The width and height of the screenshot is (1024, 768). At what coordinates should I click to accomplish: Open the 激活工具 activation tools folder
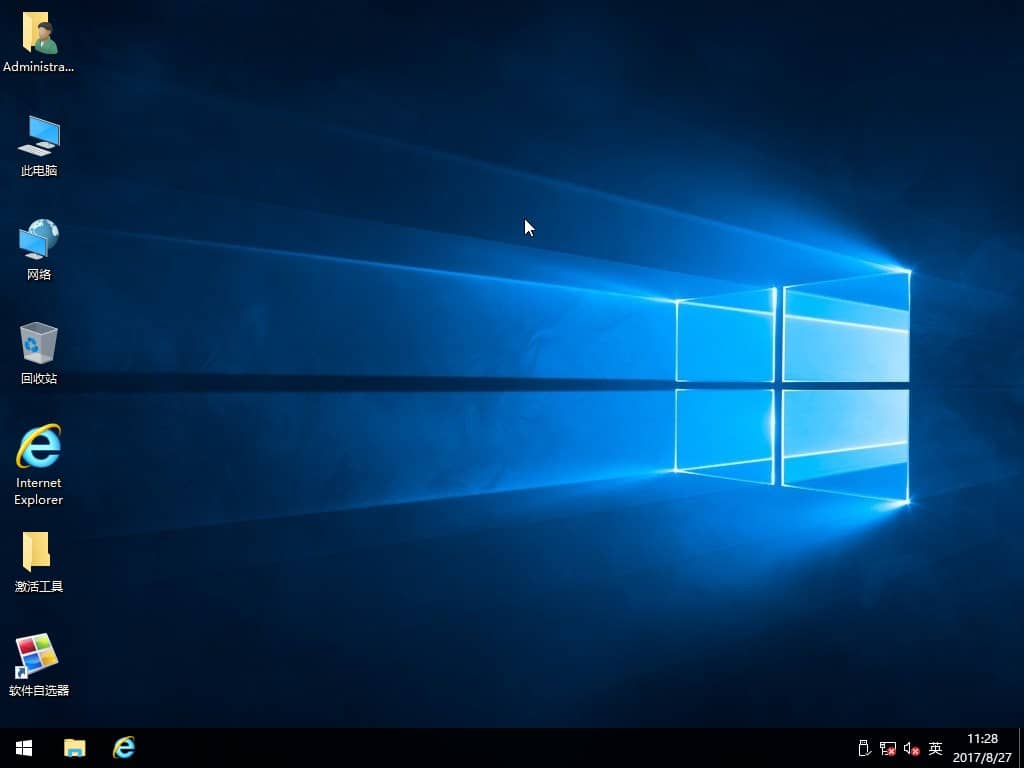(38, 558)
